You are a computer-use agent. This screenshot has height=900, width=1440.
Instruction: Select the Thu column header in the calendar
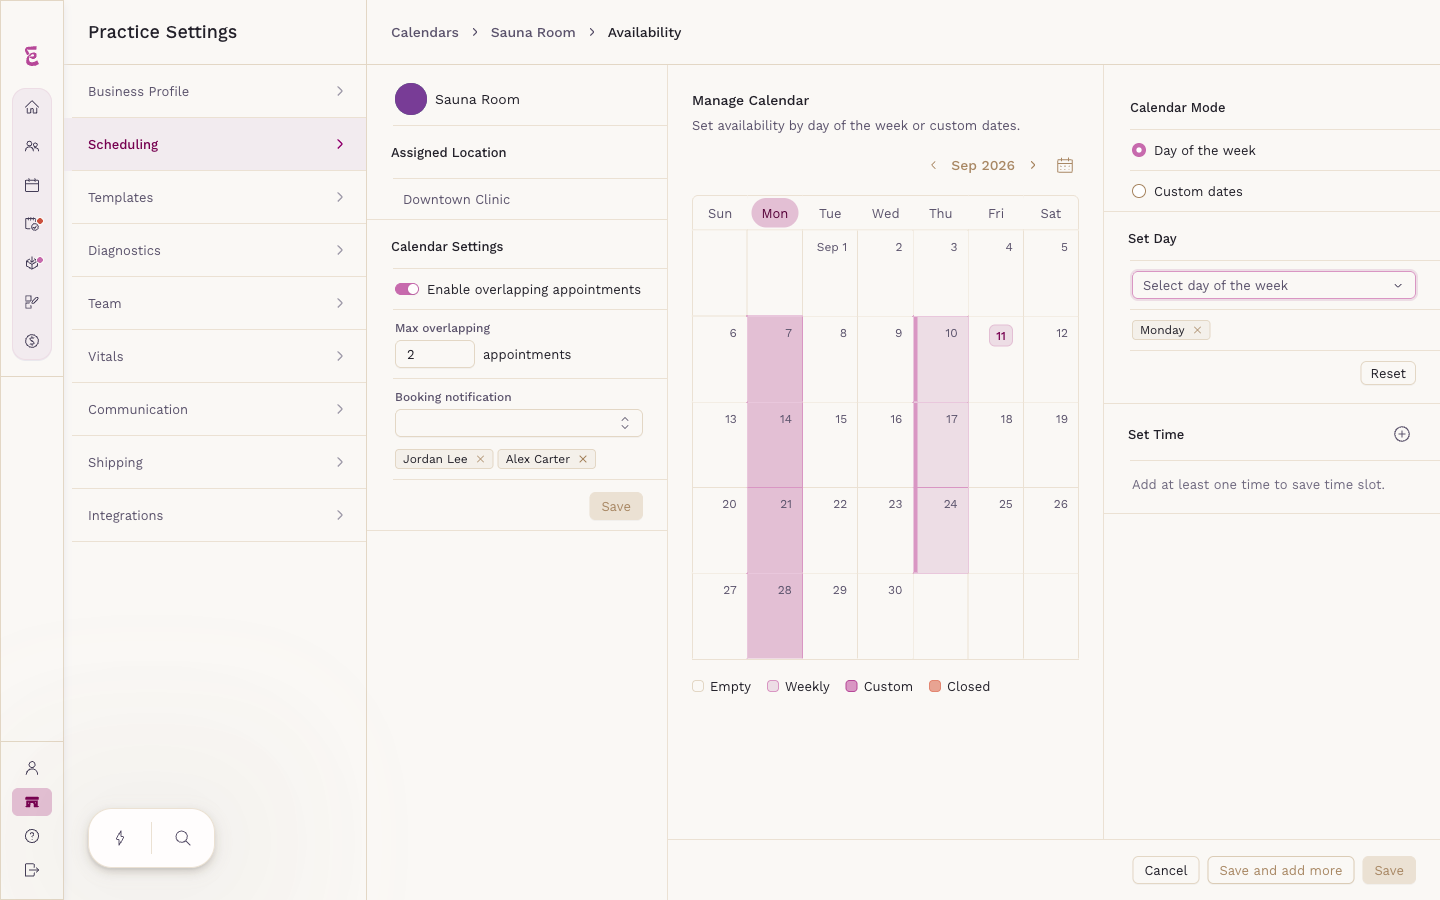click(941, 213)
